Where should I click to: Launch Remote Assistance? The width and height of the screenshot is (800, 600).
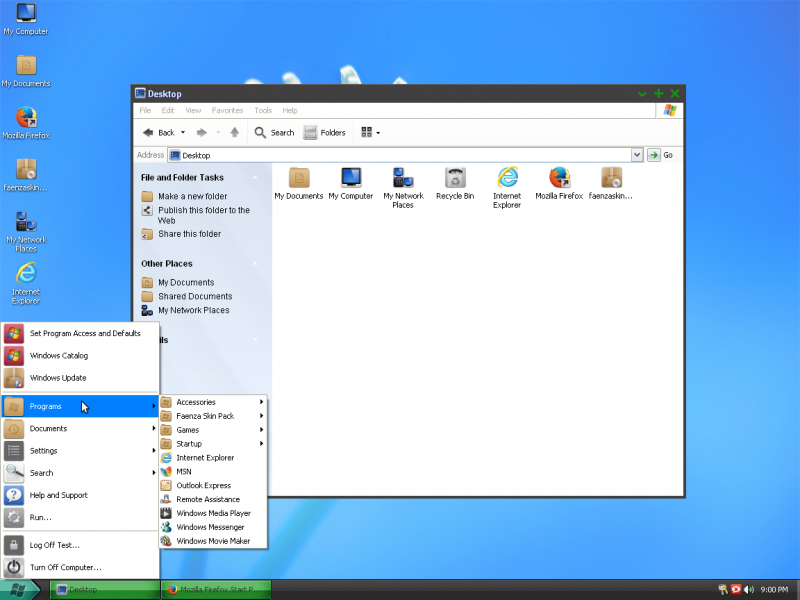click(213, 499)
